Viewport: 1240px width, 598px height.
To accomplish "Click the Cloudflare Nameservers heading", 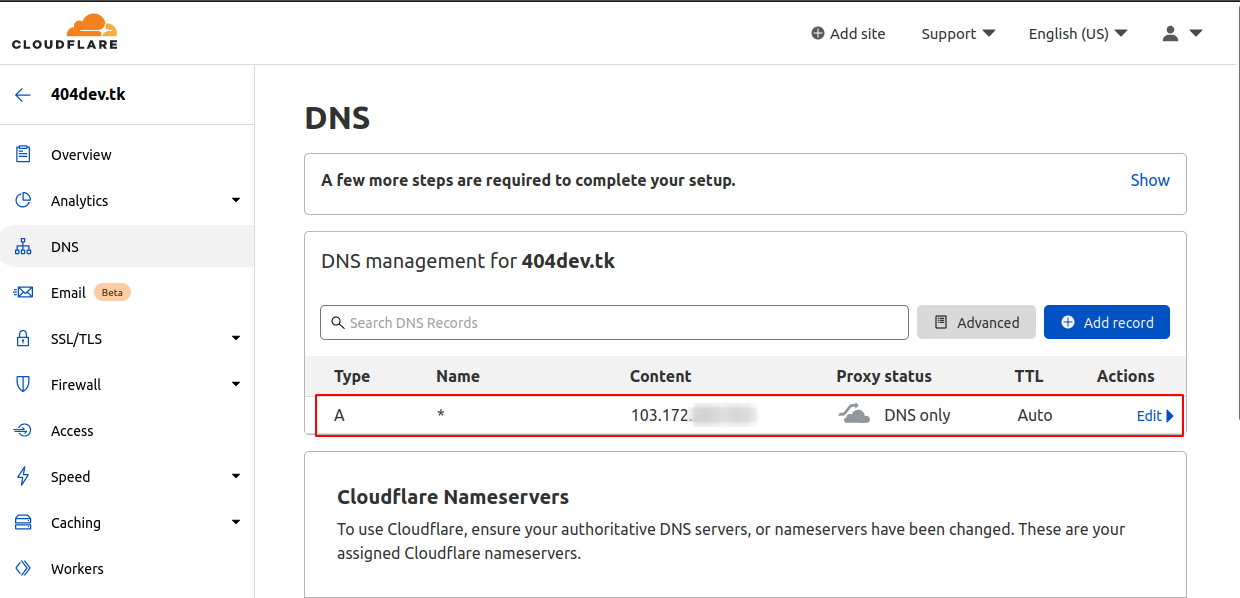I will click(453, 497).
